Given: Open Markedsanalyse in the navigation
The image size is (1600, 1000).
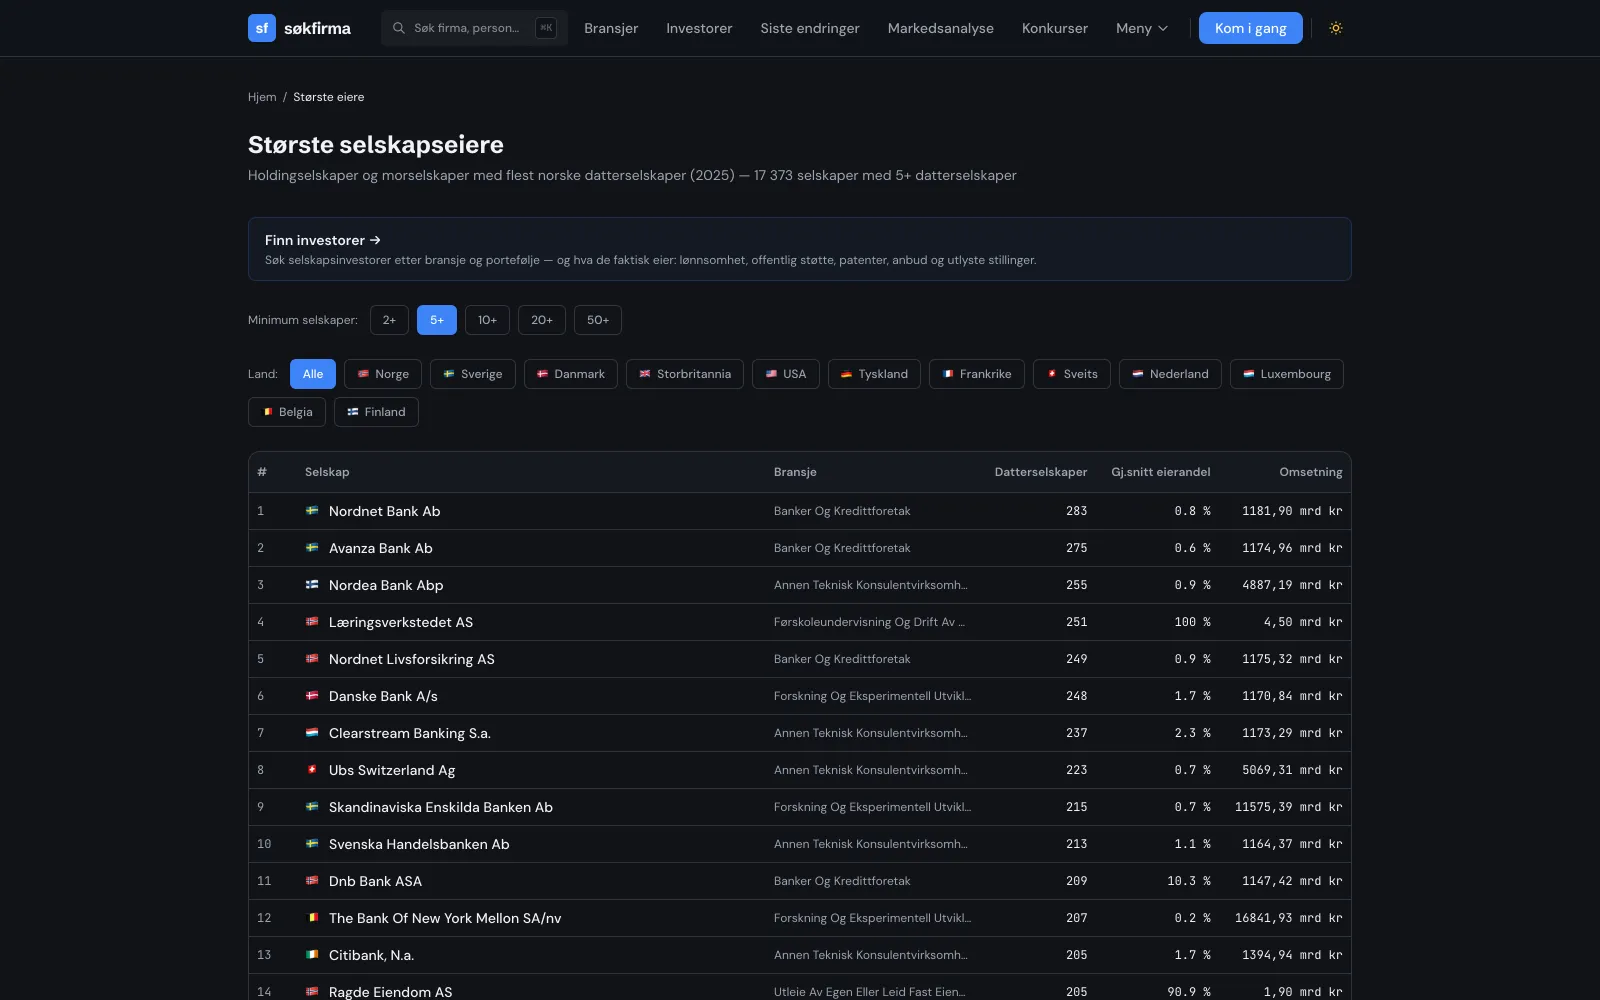Looking at the screenshot, I should pos(941,28).
